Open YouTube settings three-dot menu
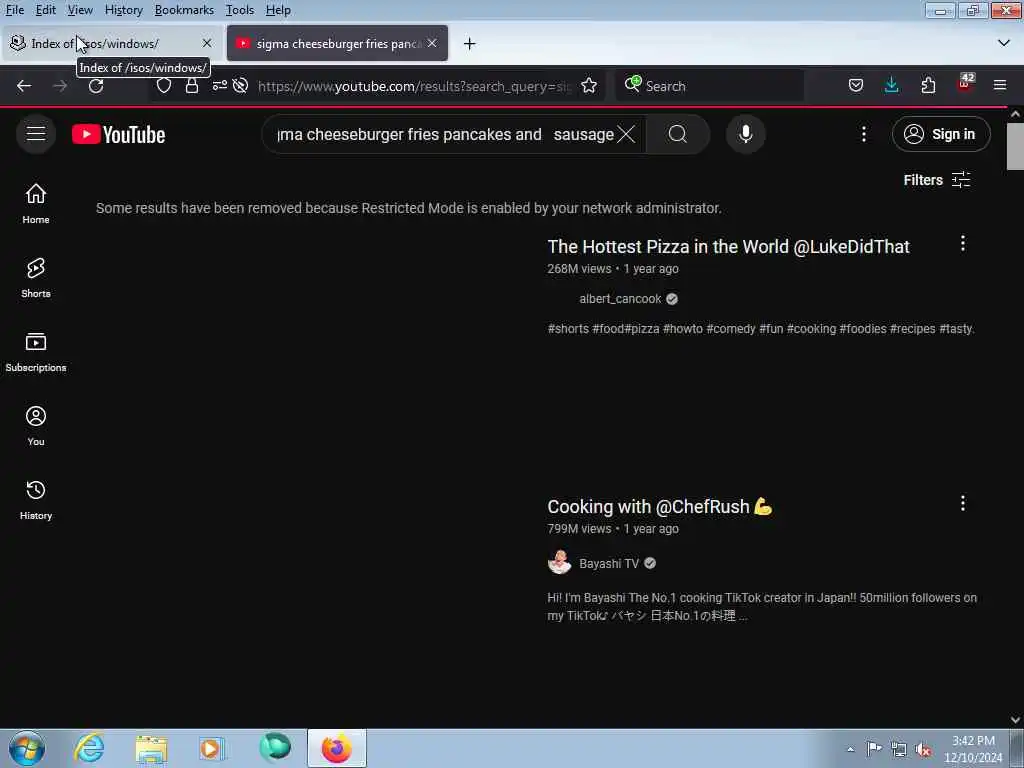 tap(864, 135)
